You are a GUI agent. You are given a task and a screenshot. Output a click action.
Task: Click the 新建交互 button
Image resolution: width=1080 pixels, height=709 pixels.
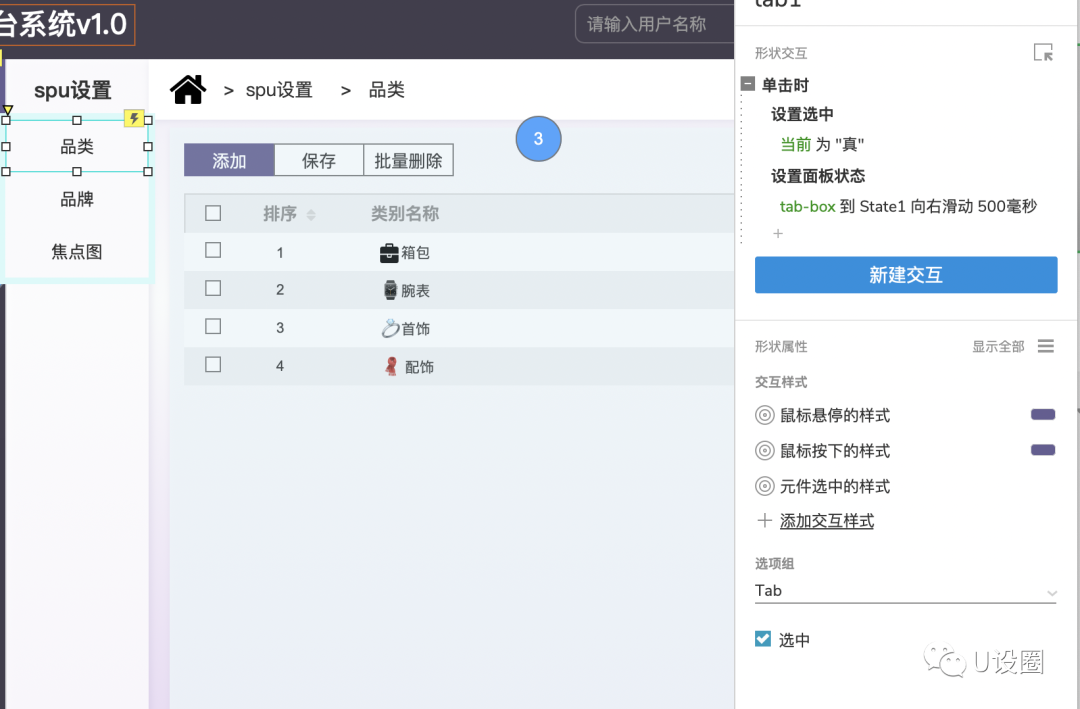[905, 274]
